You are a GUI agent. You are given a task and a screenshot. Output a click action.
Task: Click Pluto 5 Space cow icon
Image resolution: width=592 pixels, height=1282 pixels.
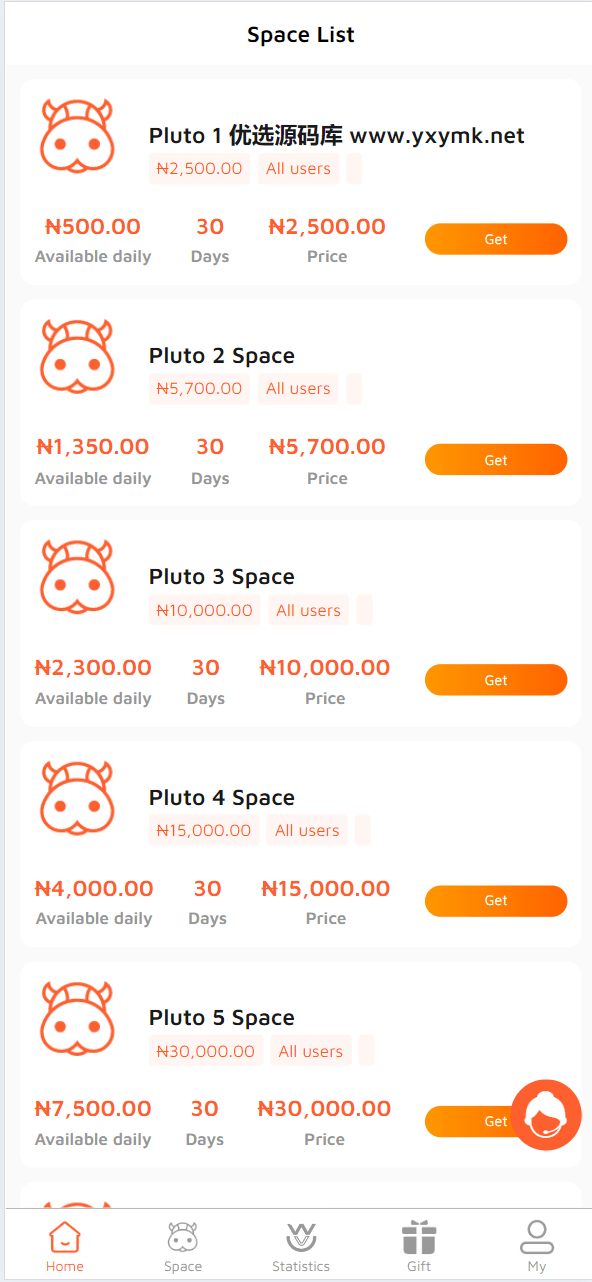(x=77, y=1018)
